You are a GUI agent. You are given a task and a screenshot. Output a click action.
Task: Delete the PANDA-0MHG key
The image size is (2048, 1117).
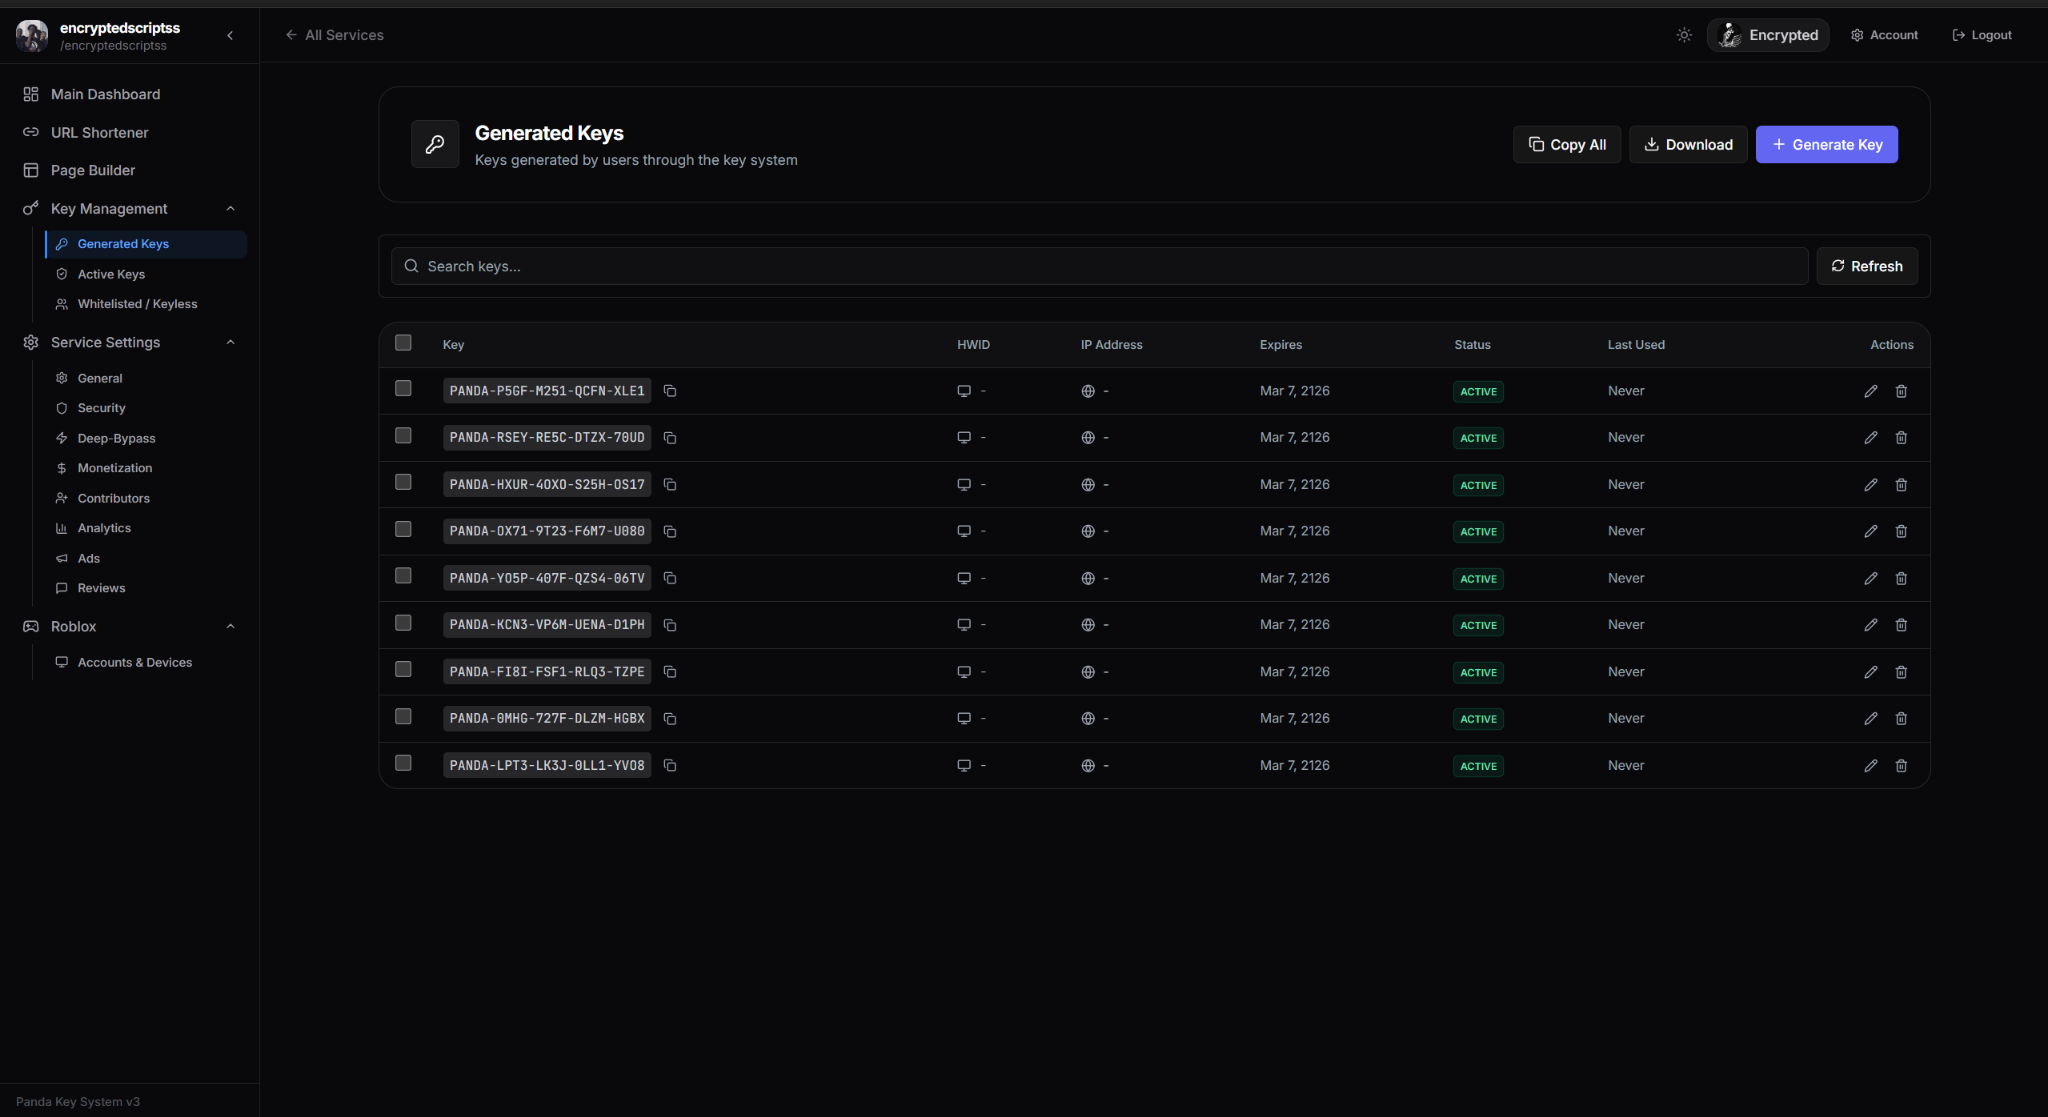pyautogui.click(x=1901, y=718)
